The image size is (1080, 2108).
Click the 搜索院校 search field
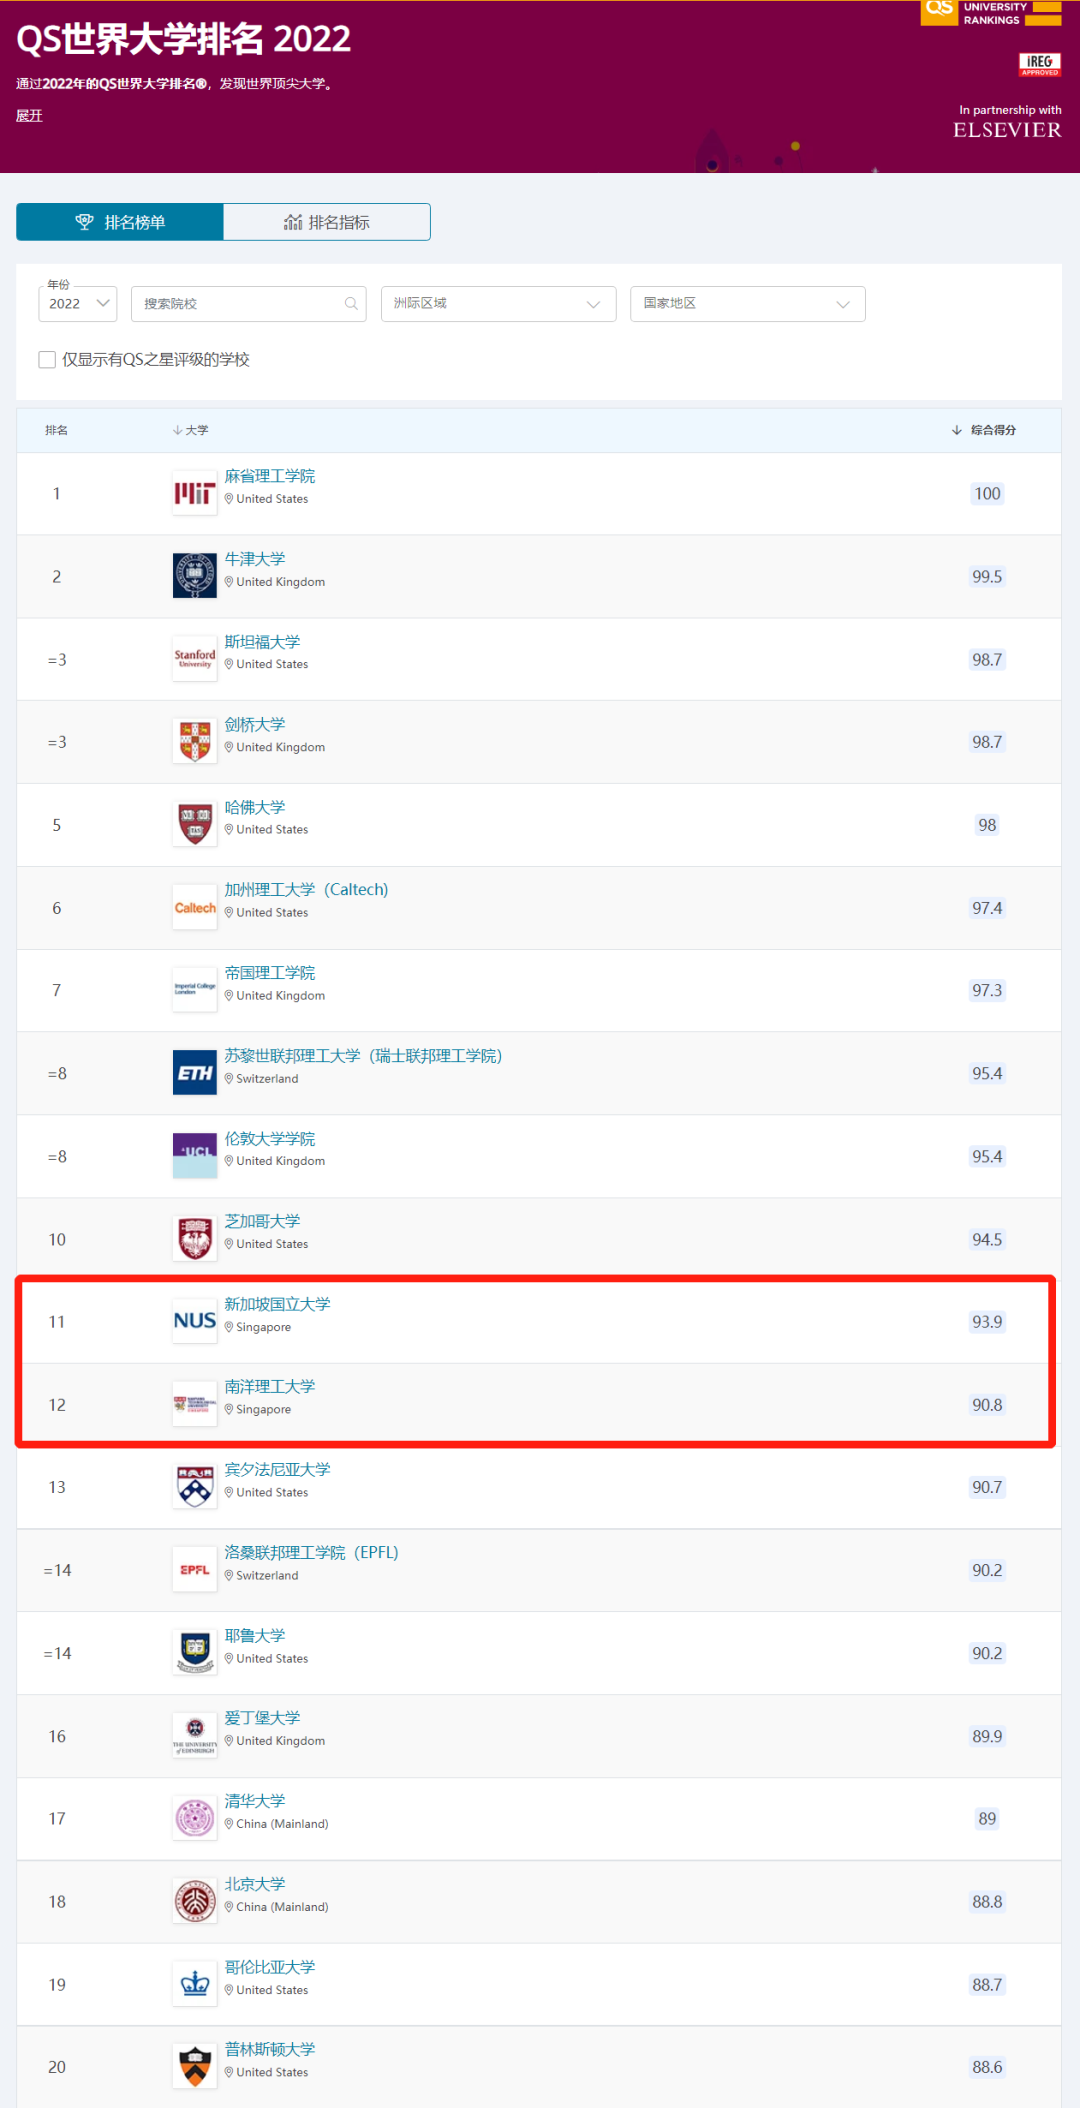click(249, 304)
